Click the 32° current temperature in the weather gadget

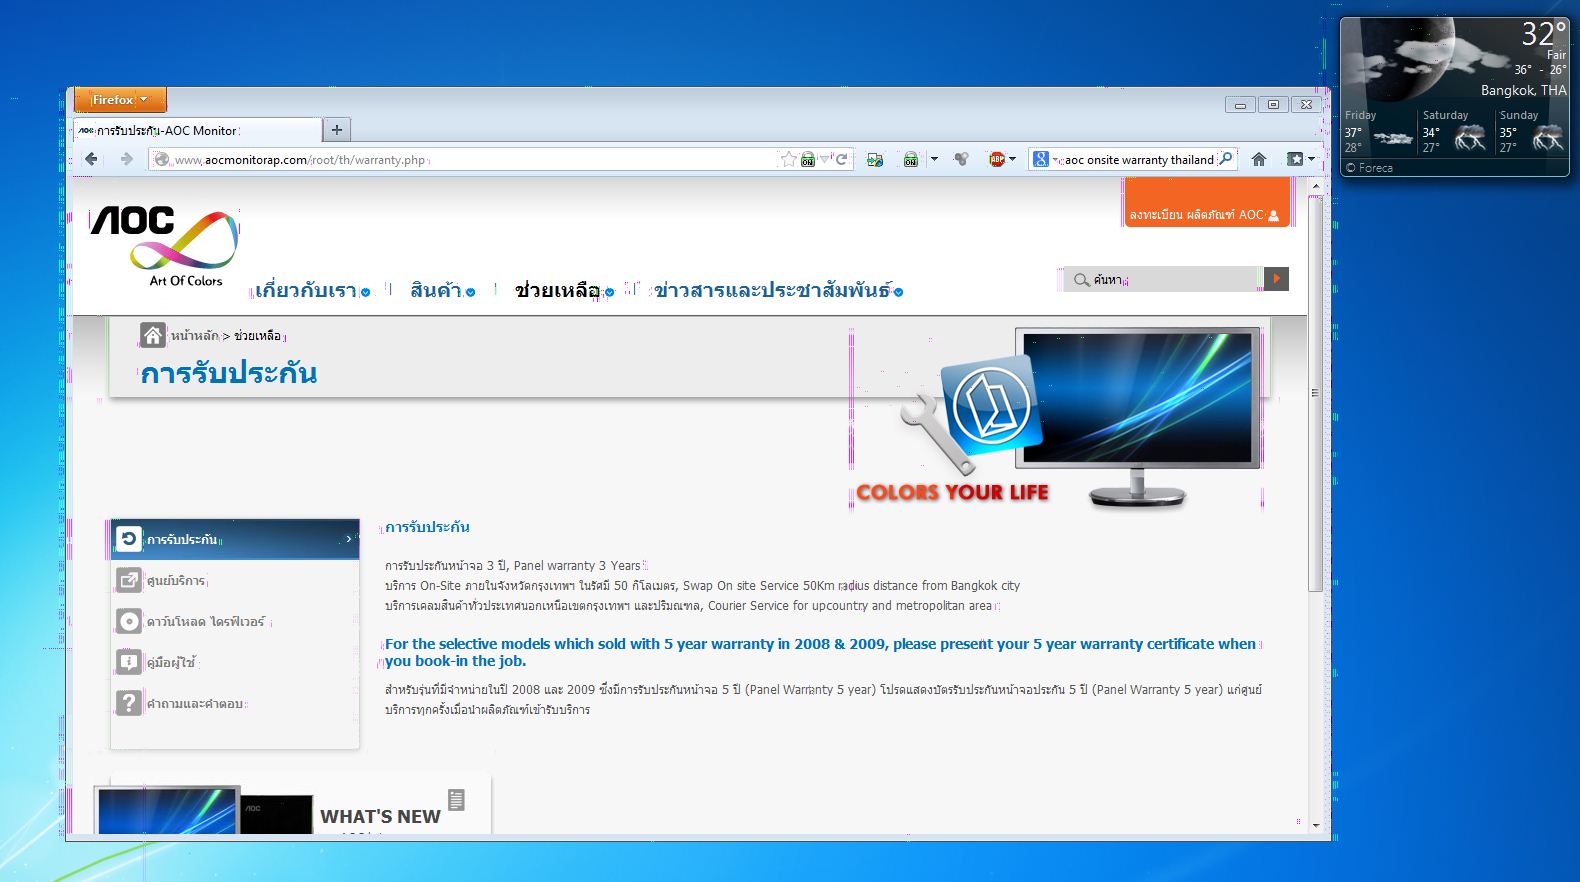tap(1543, 34)
